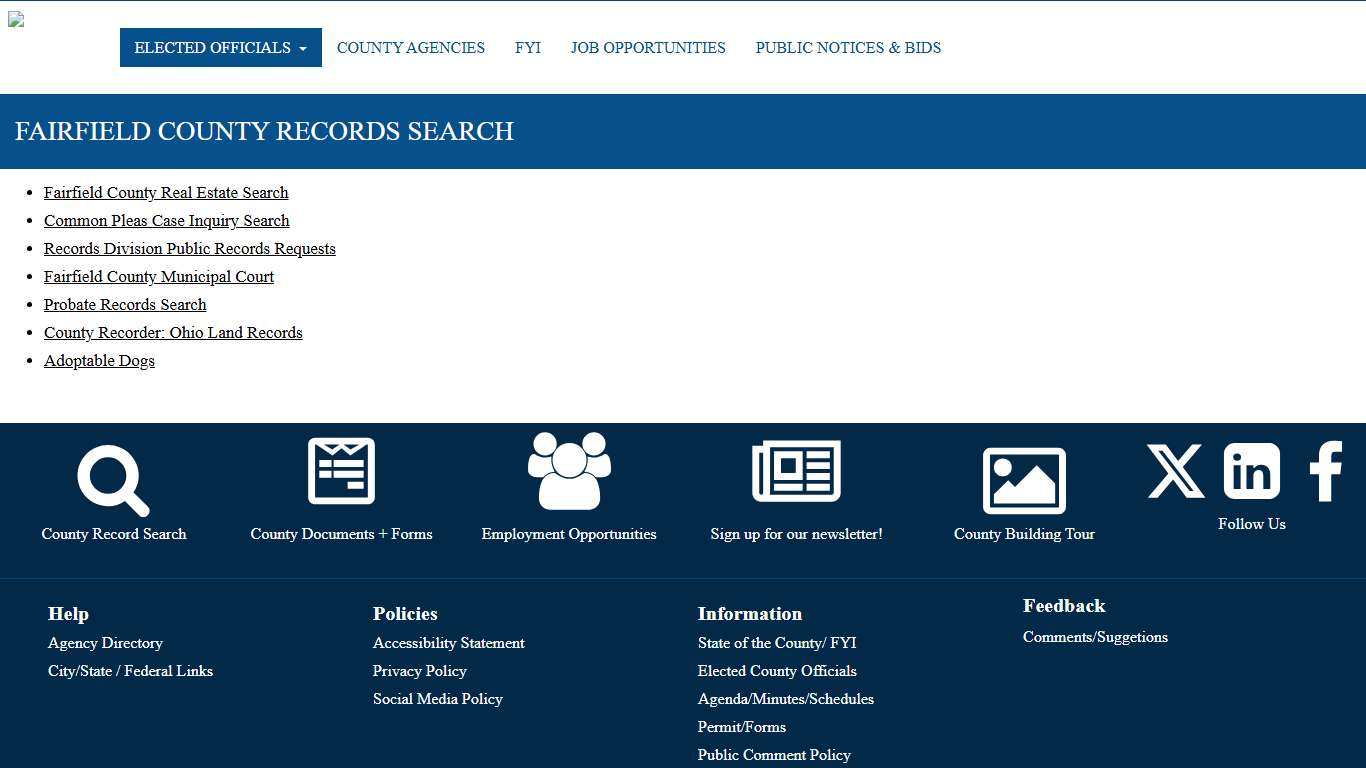Open the newsletter signup icon
The height and width of the screenshot is (768, 1366).
[x=796, y=470]
